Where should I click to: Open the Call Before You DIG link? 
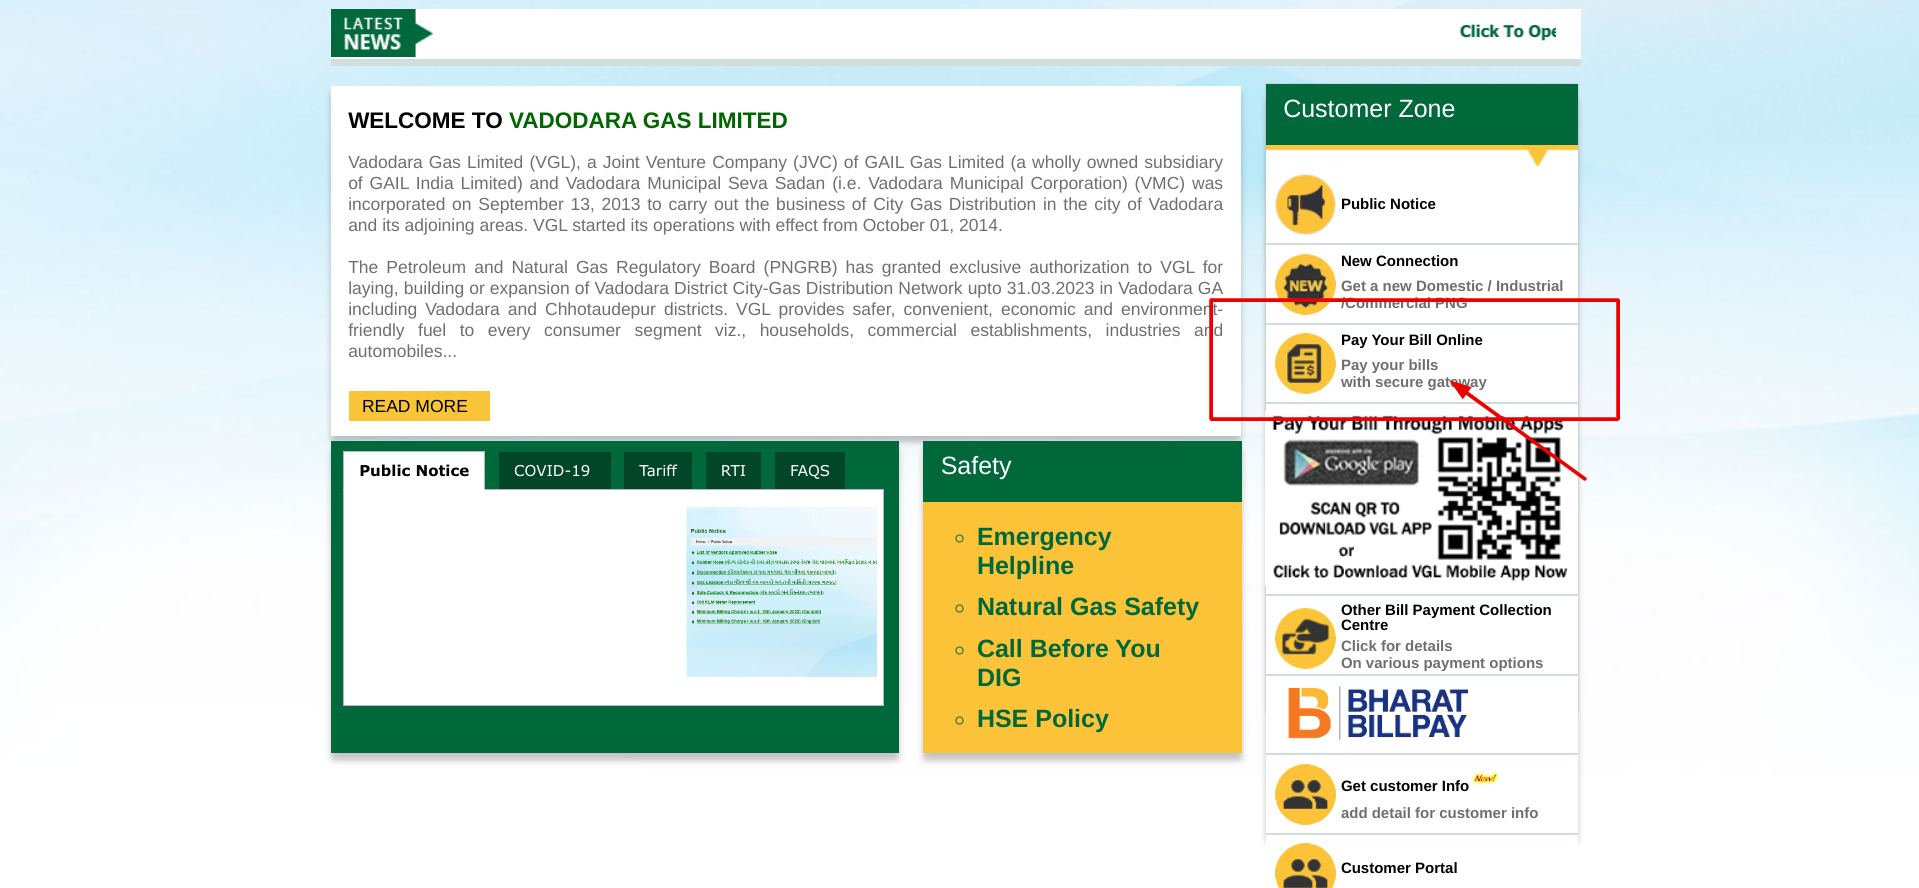(x=1067, y=663)
